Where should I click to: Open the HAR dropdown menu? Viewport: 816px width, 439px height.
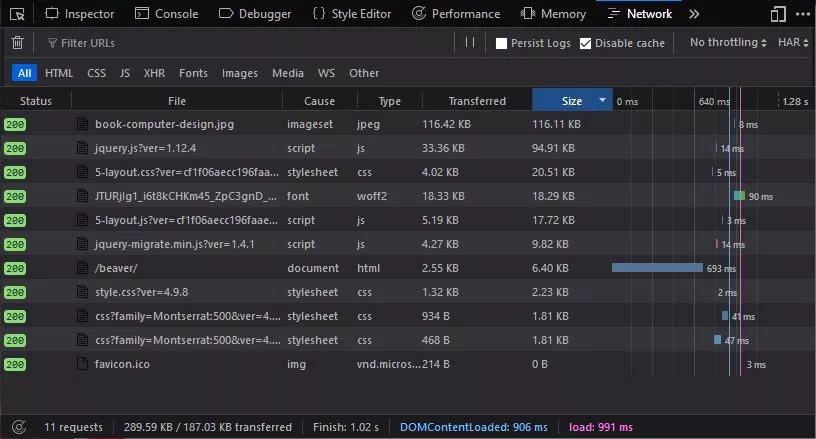pyautogui.click(x=794, y=43)
